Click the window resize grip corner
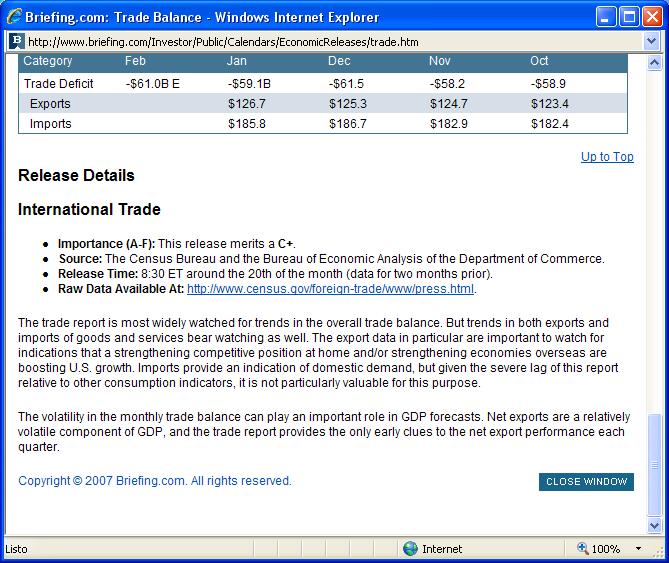Screen dimensions: 669x563 (658, 552)
